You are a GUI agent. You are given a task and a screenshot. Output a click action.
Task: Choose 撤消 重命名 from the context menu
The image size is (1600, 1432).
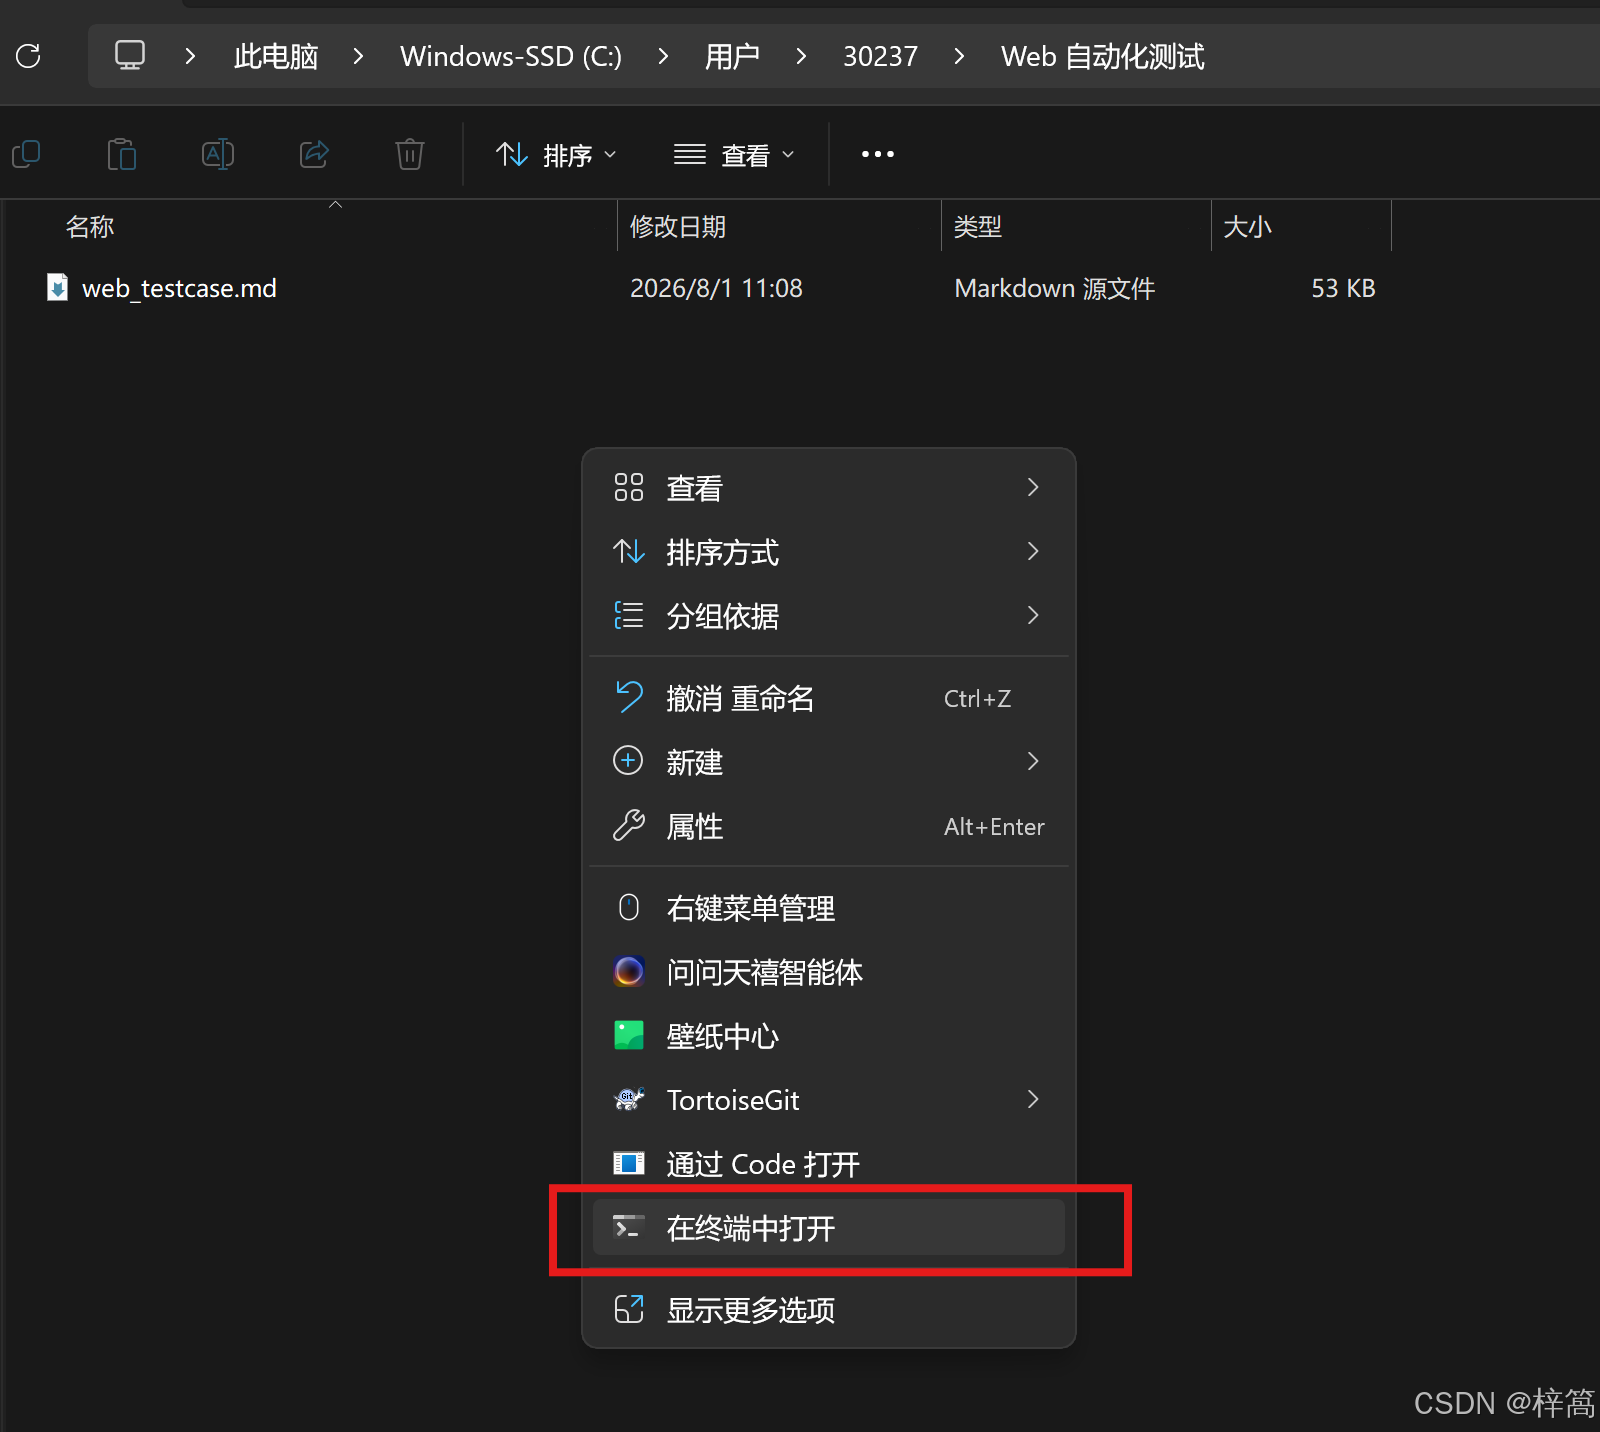(x=829, y=698)
